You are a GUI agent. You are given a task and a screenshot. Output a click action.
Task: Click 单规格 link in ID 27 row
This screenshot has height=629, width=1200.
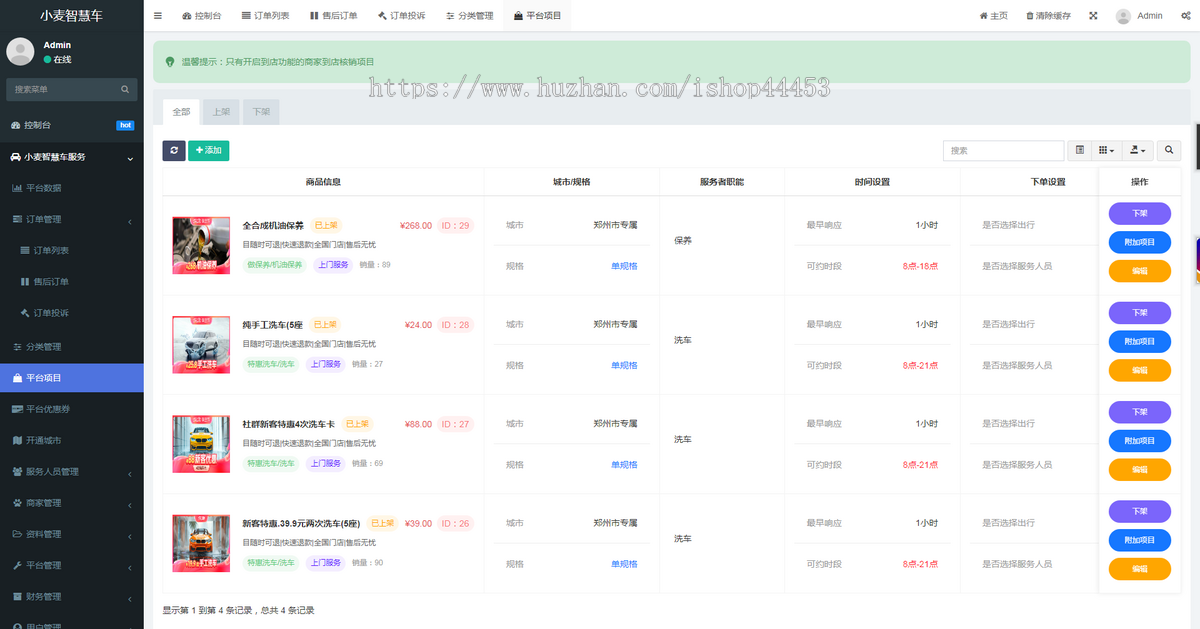624,465
